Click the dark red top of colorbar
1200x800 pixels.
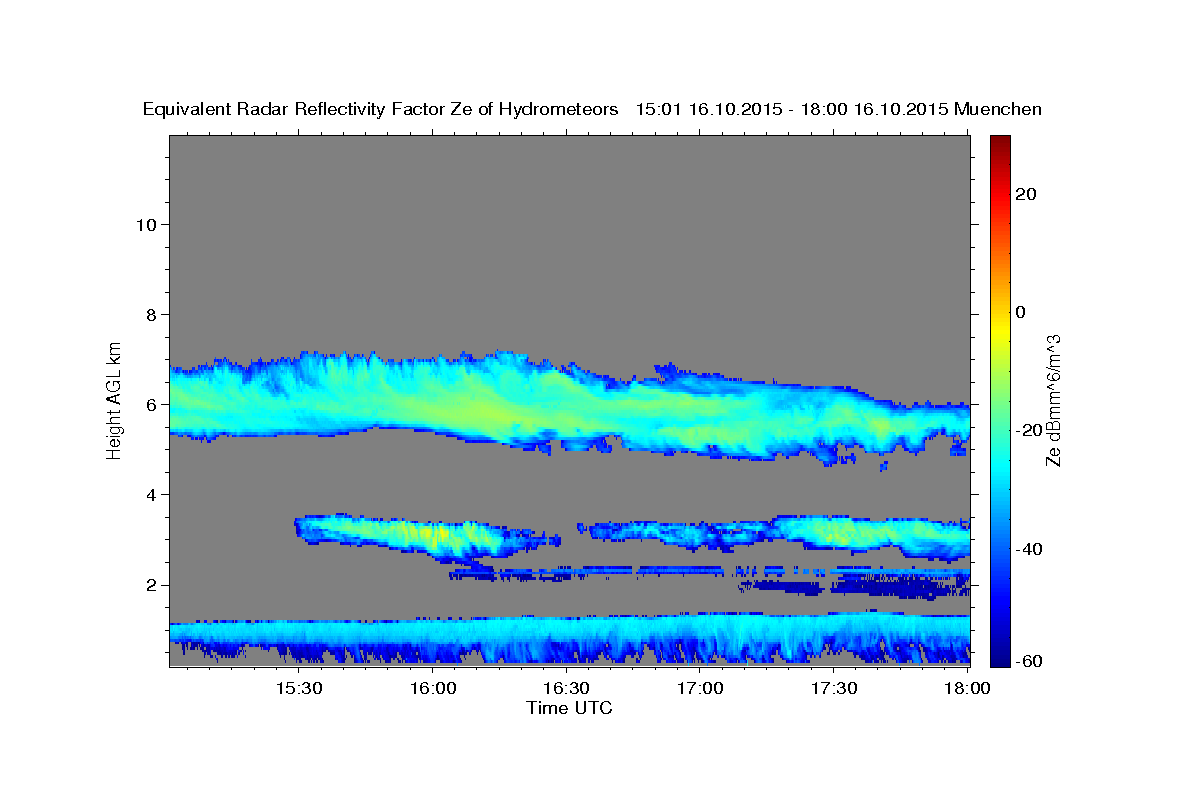click(1002, 142)
